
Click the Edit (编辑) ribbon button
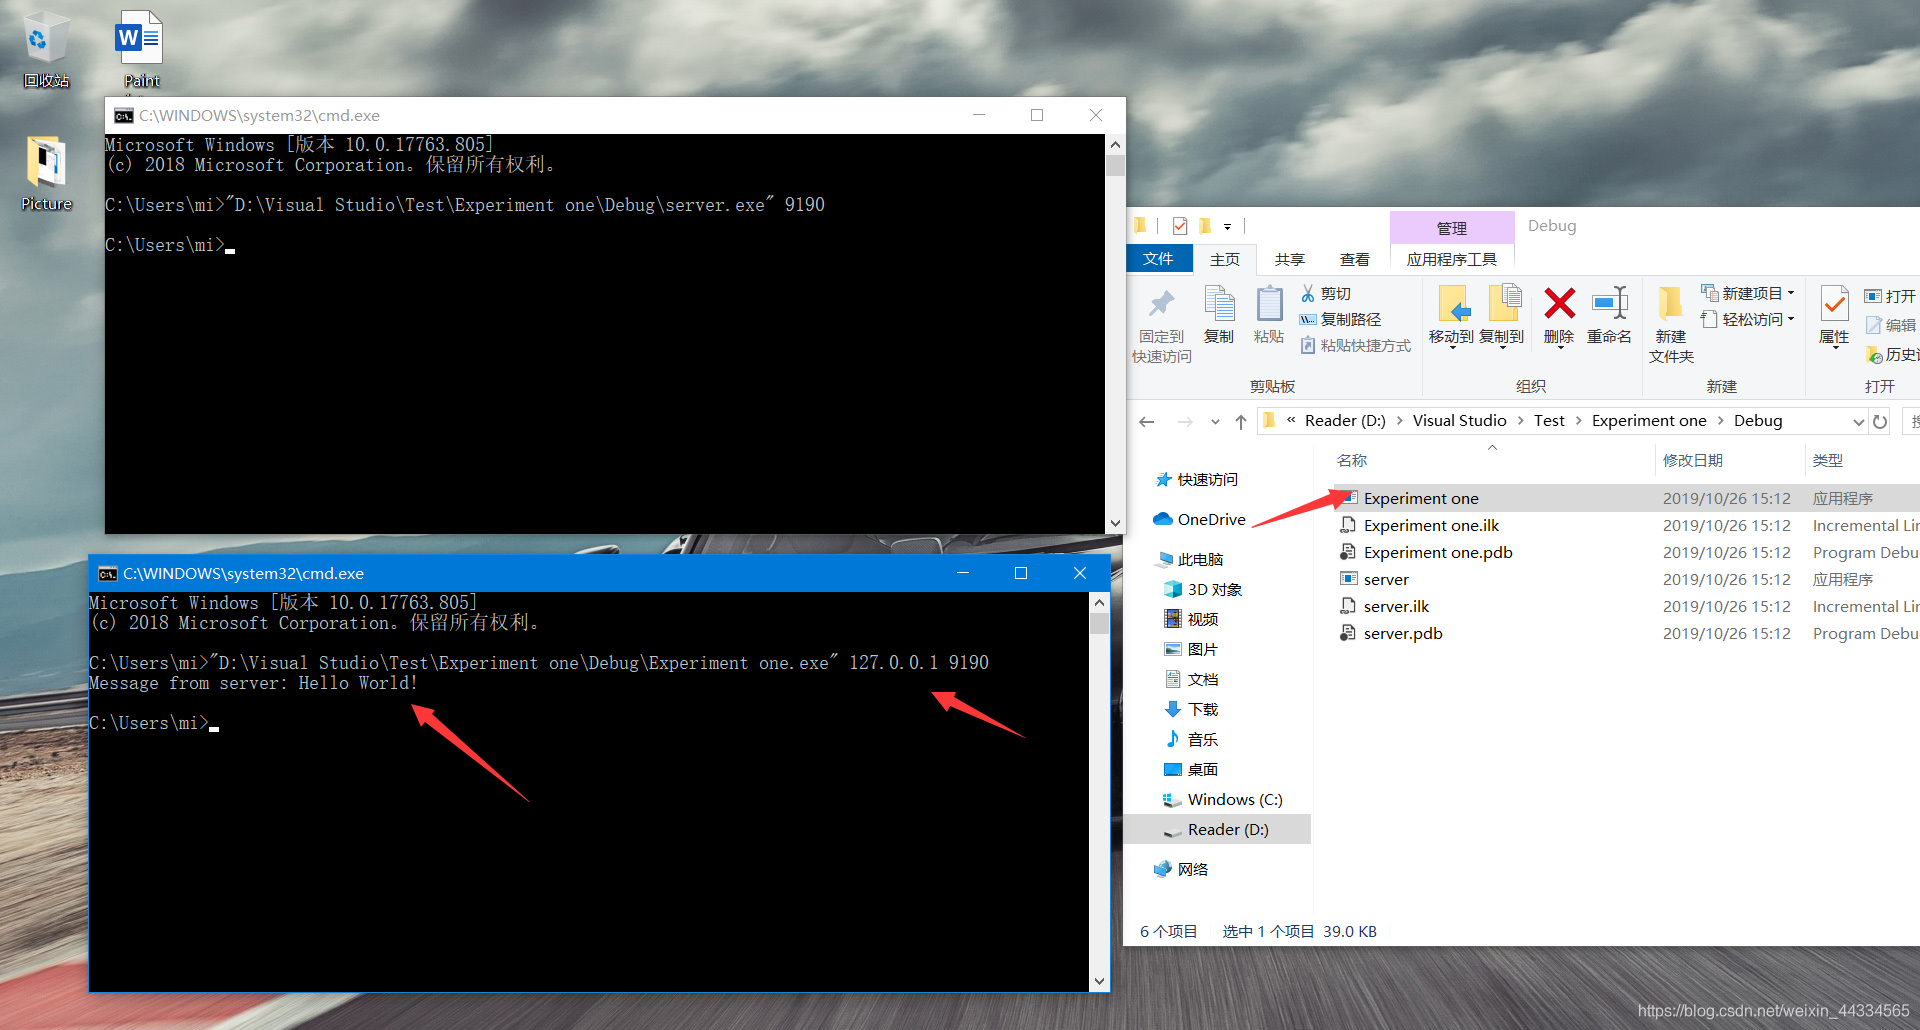click(1890, 325)
